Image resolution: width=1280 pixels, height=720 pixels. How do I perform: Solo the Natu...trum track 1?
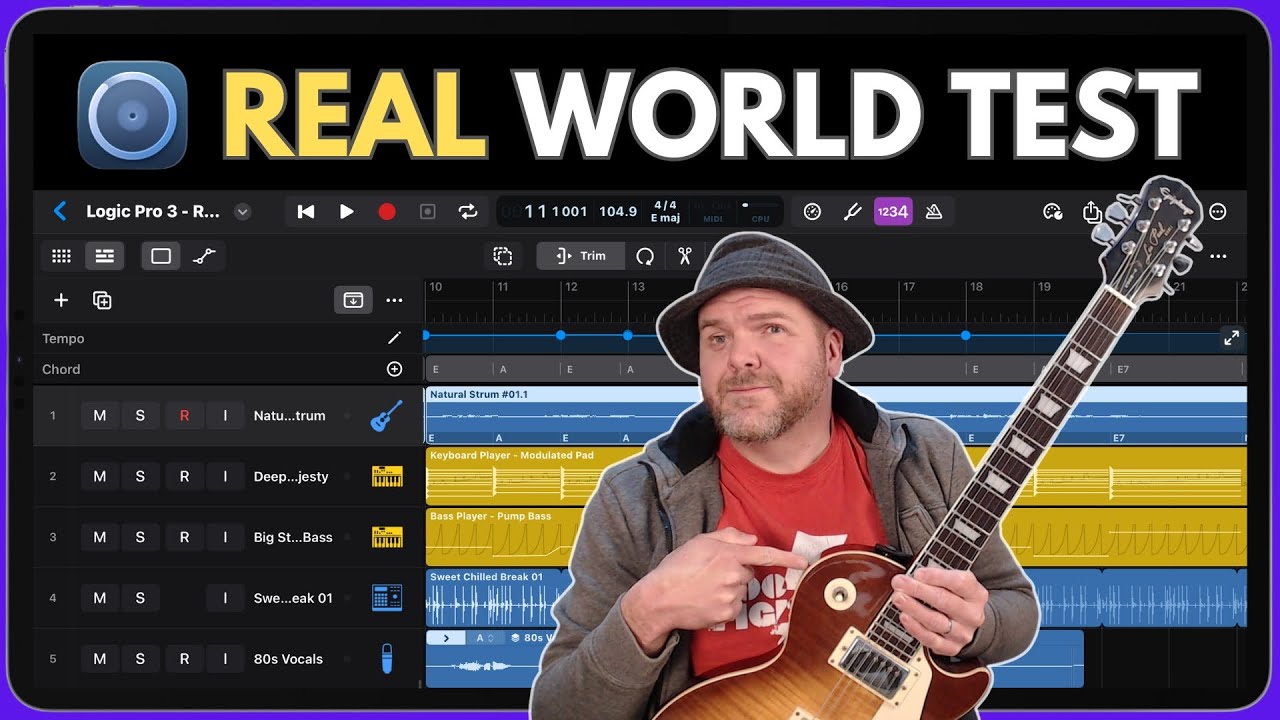(140, 416)
